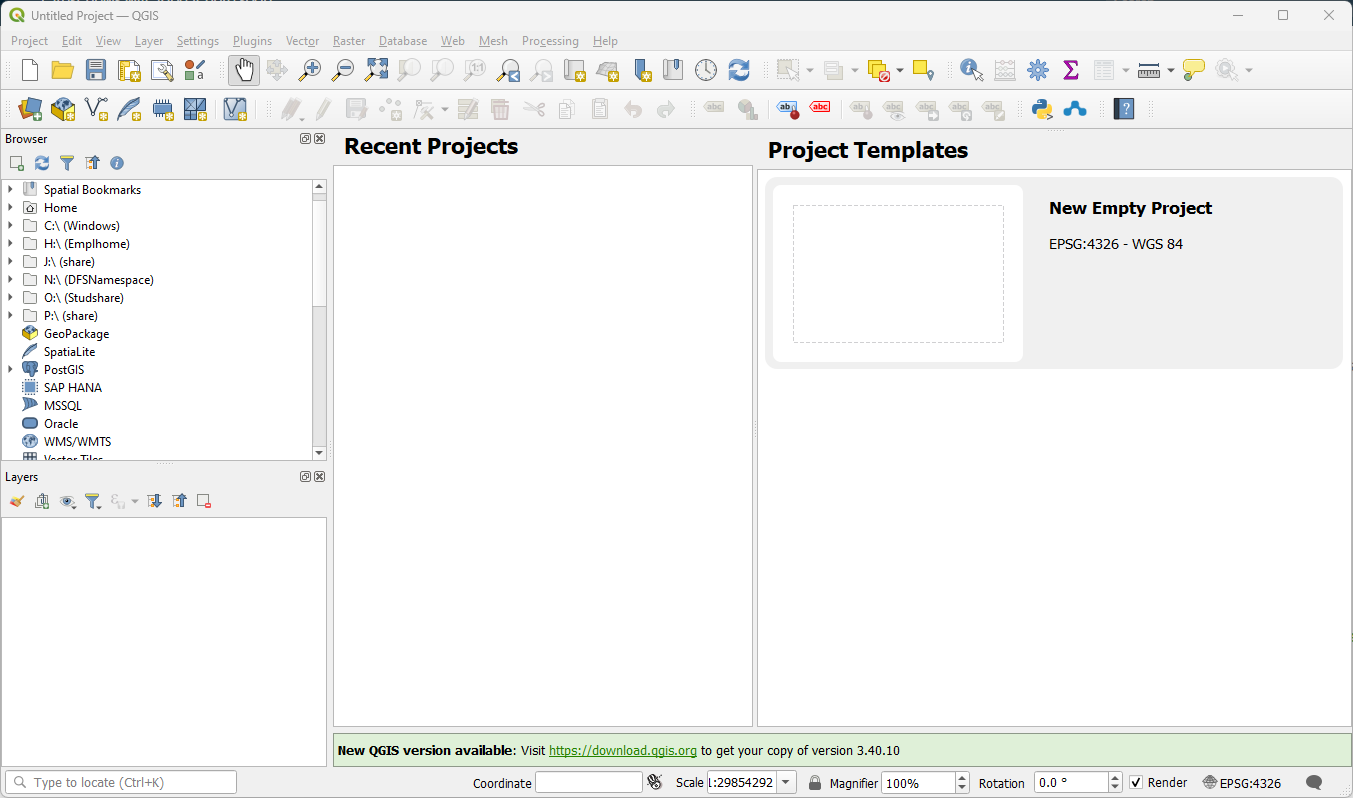The height and width of the screenshot is (798, 1353).
Task: Select the Zoom In magnifier tool
Action: [x=310, y=70]
